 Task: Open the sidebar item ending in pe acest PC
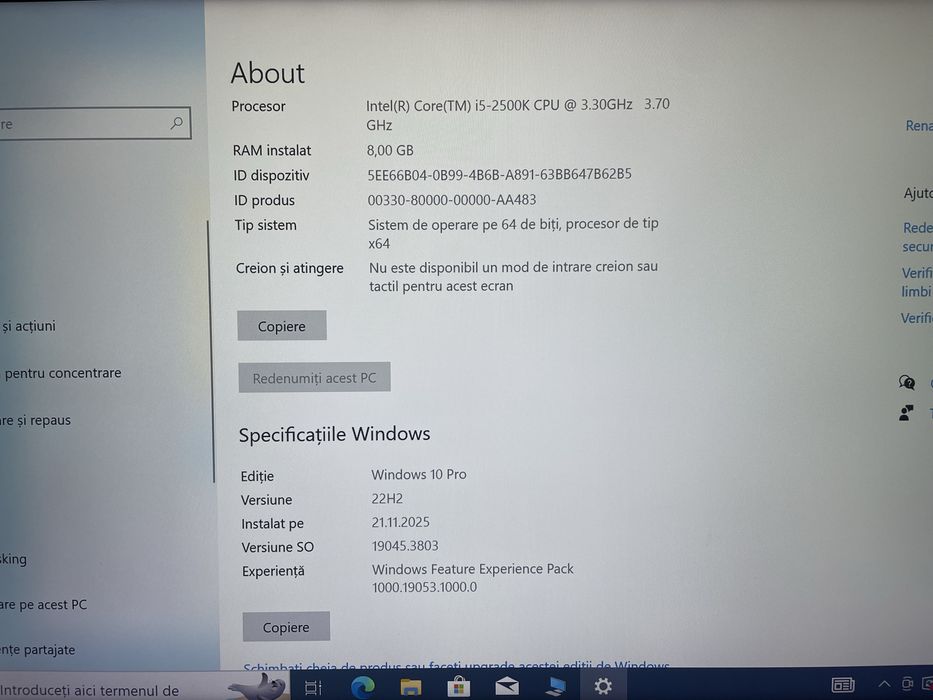pyautogui.click(x=44, y=605)
